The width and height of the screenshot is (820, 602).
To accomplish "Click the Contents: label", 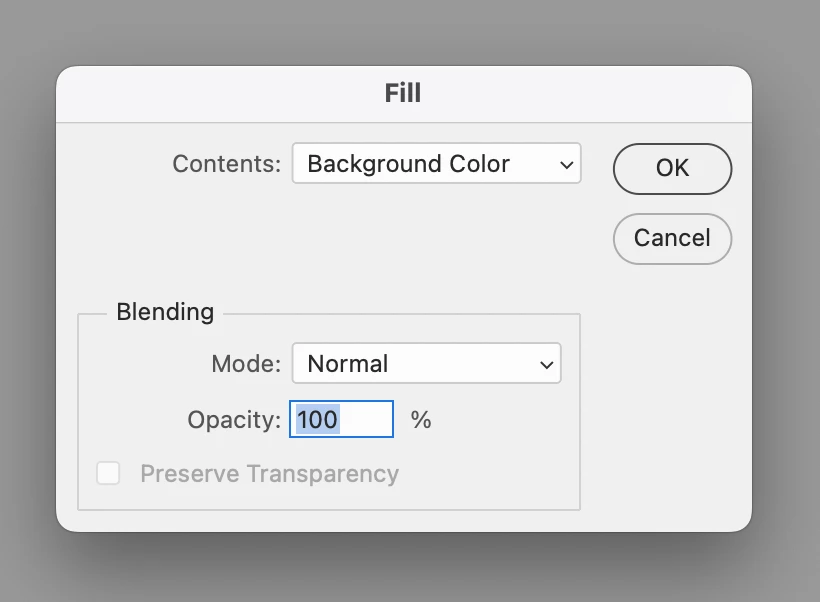I will click(226, 164).
